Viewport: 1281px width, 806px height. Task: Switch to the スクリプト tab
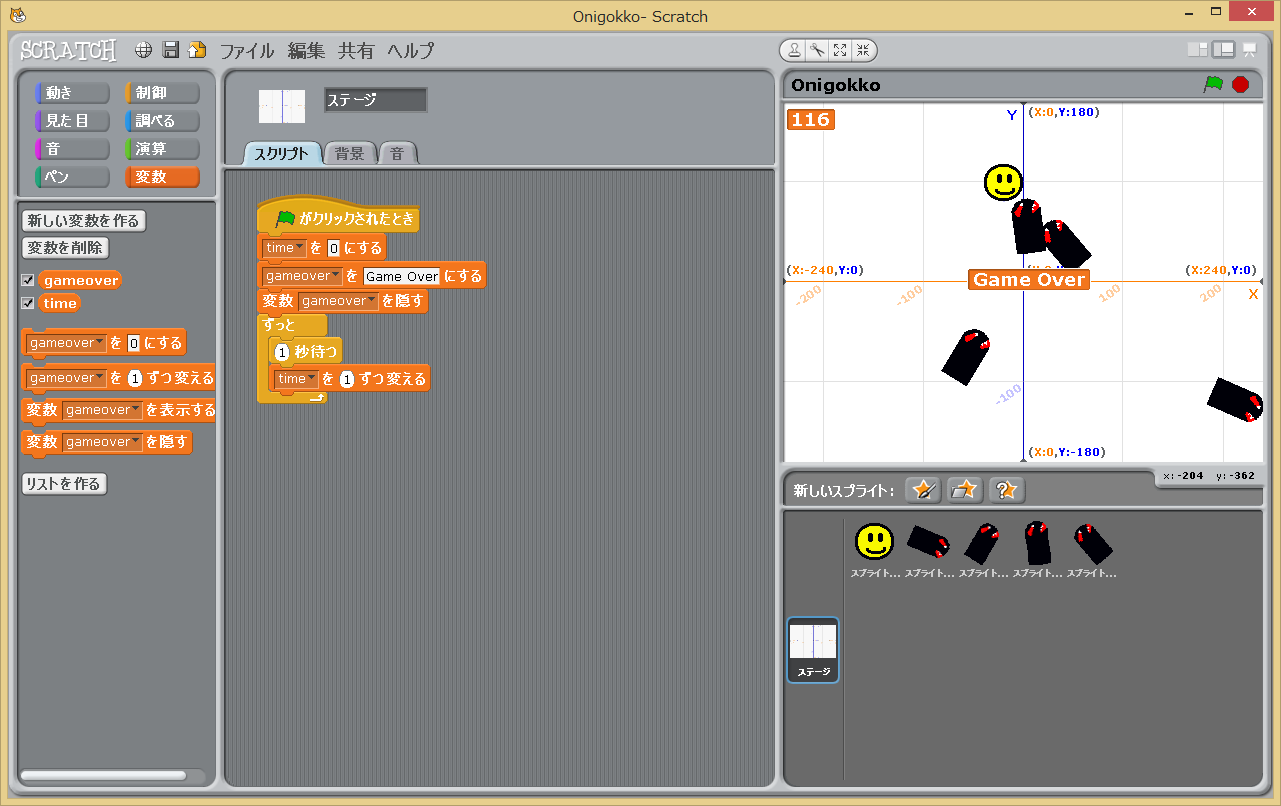pyautogui.click(x=282, y=154)
